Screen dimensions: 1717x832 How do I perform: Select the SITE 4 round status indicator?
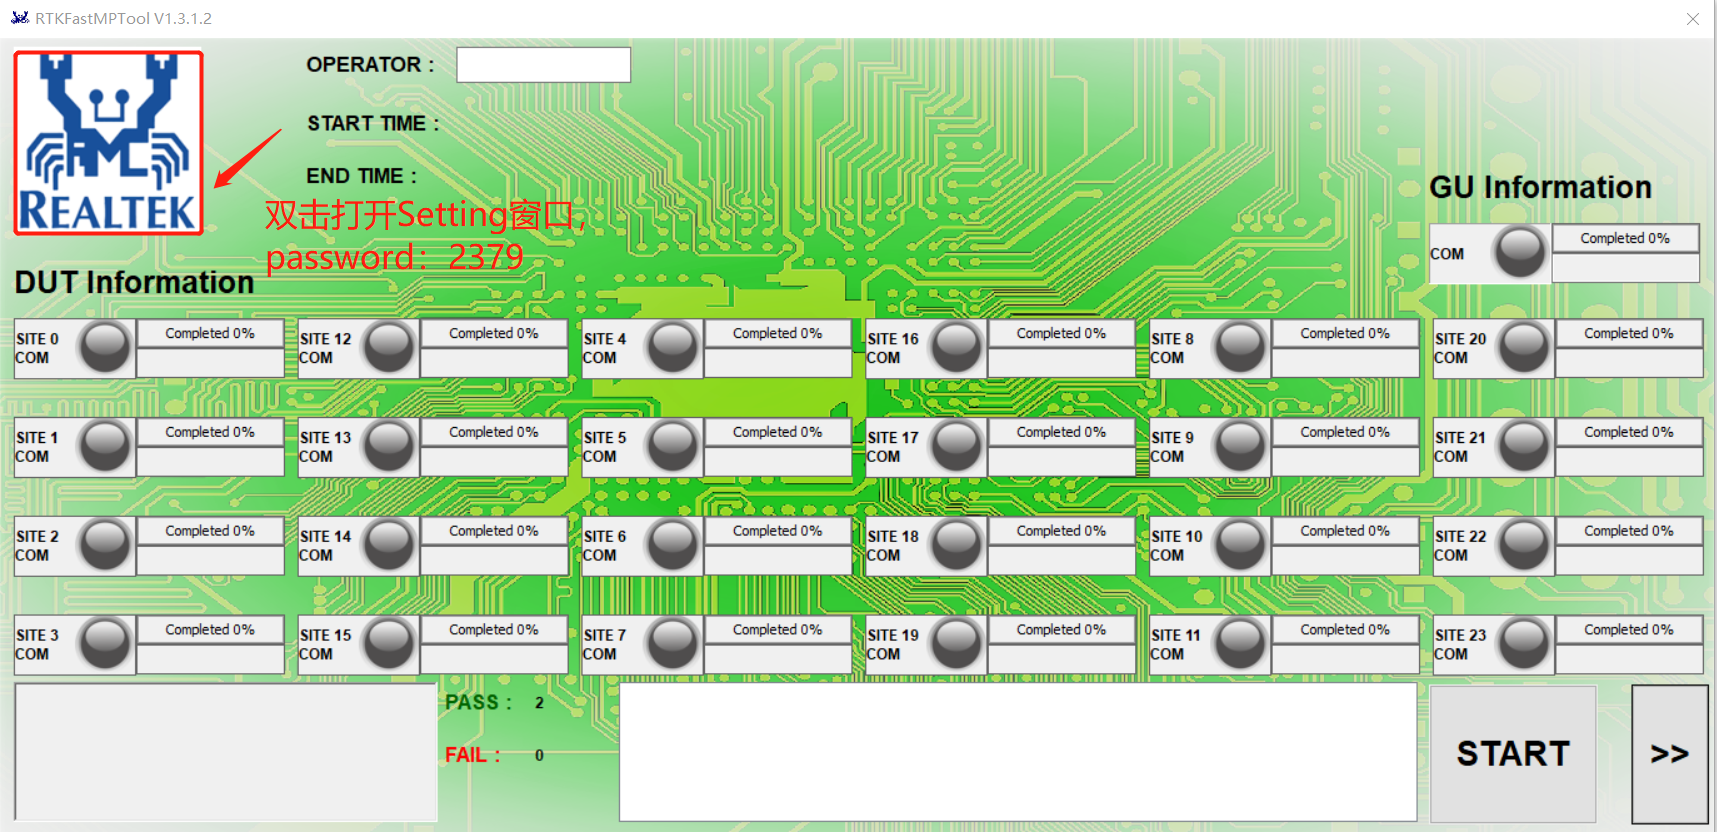(672, 347)
